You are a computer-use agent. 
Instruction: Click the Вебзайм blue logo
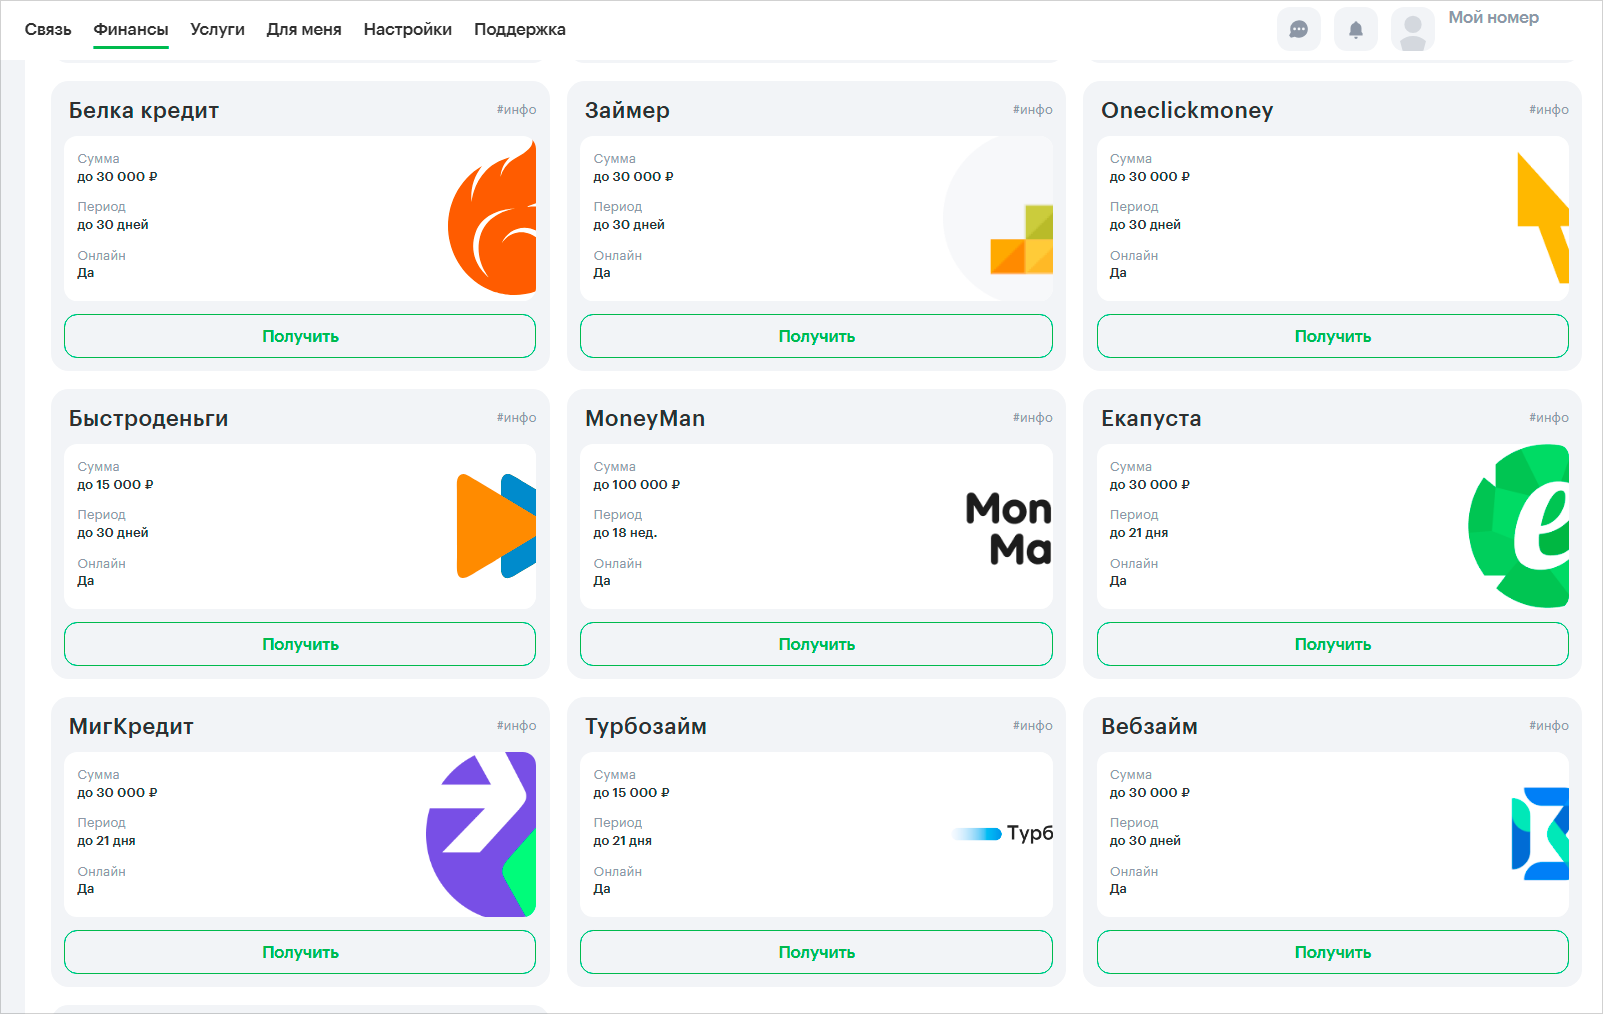[x=1540, y=834]
